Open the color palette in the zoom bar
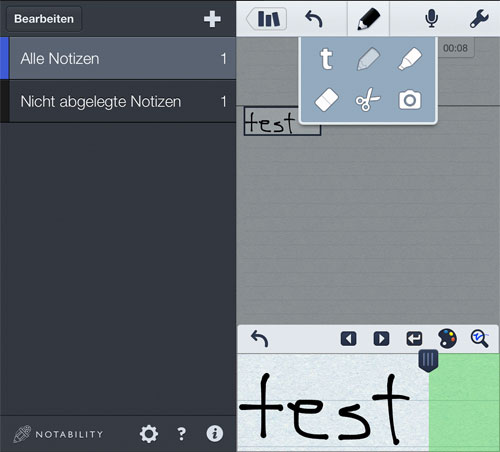This screenshot has width=500, height=452. click(447, 339)
